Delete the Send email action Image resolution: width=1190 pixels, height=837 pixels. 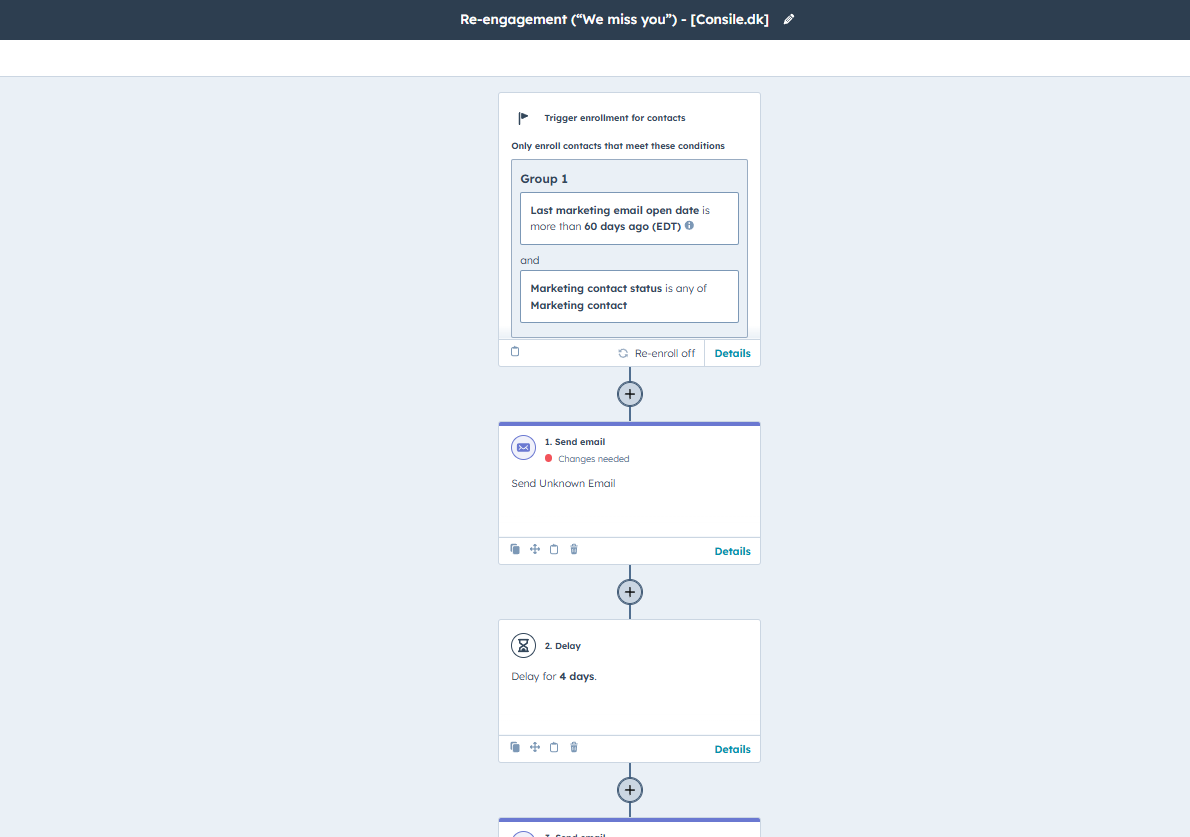573,549
